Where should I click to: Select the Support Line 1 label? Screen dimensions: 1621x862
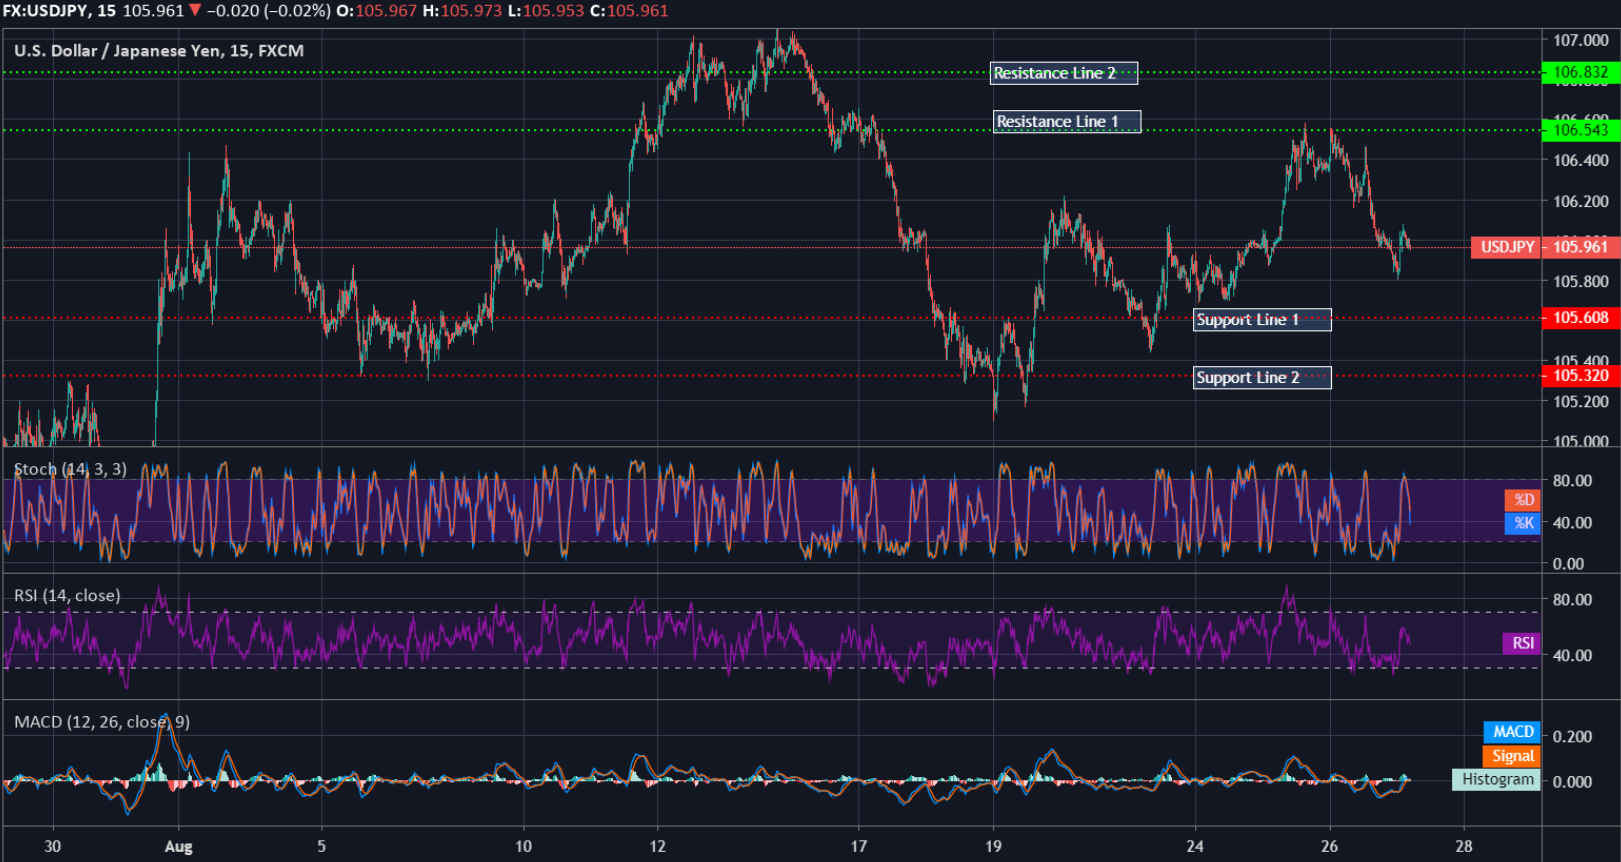[1262, 320]
